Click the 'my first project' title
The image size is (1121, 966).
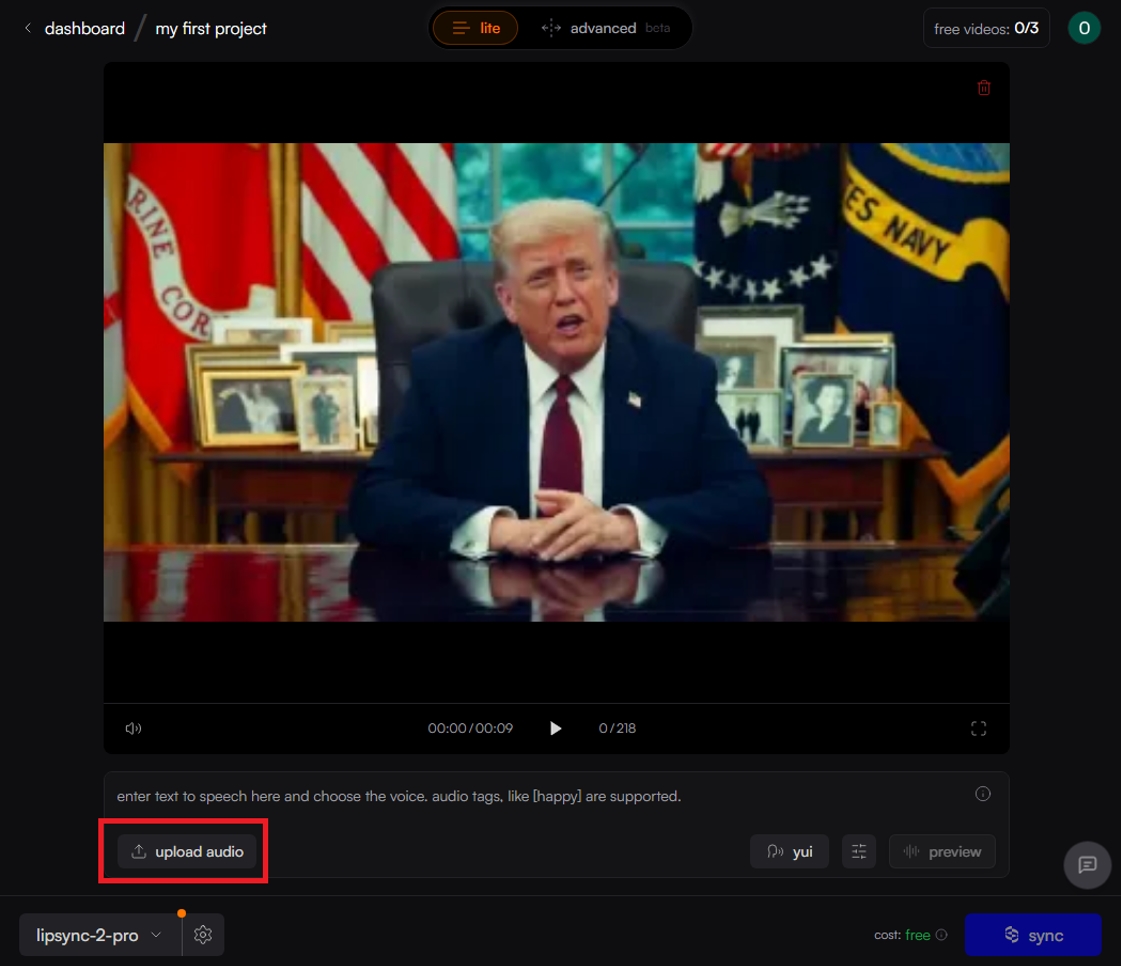pos(211,29)
